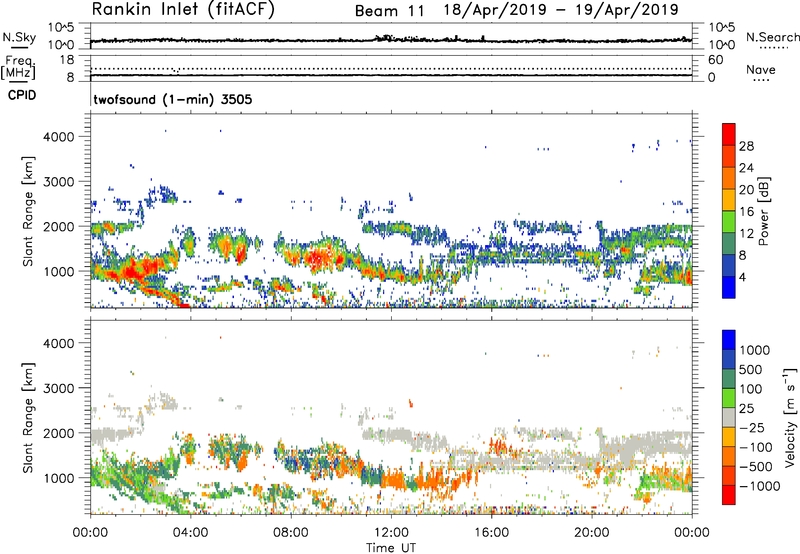The height and width of the screenshot is (554, 800).
Task: Click the '18' frequency axis tick
Action: point(67,60)
